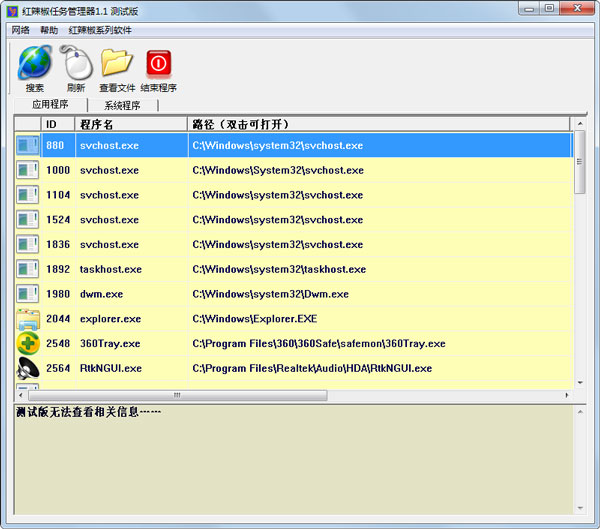Minimize the task manager window
600x529 pixels.
pyautogui.click(x=529, y=9)
